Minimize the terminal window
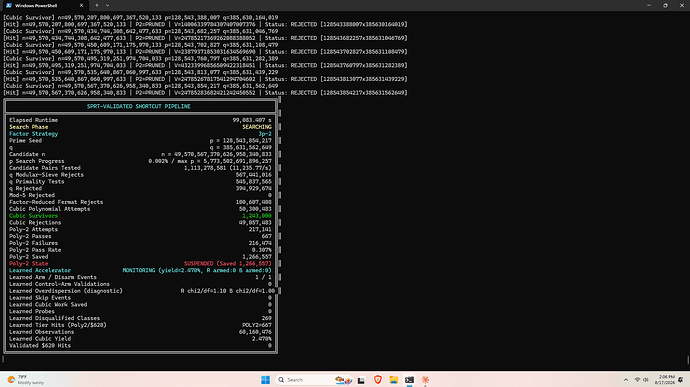This screenshot has width=690, height=387. (x=649, y=6)
